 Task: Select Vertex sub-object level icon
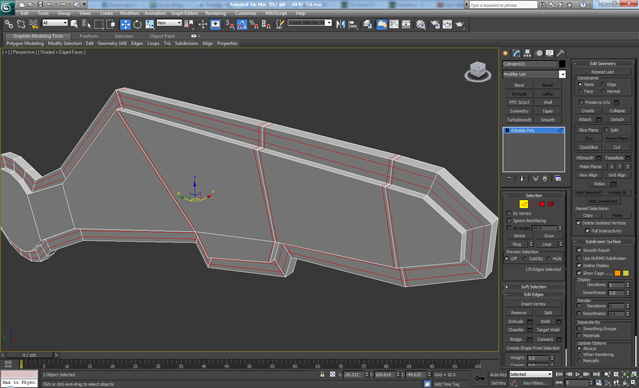click(x=514, y=204)
